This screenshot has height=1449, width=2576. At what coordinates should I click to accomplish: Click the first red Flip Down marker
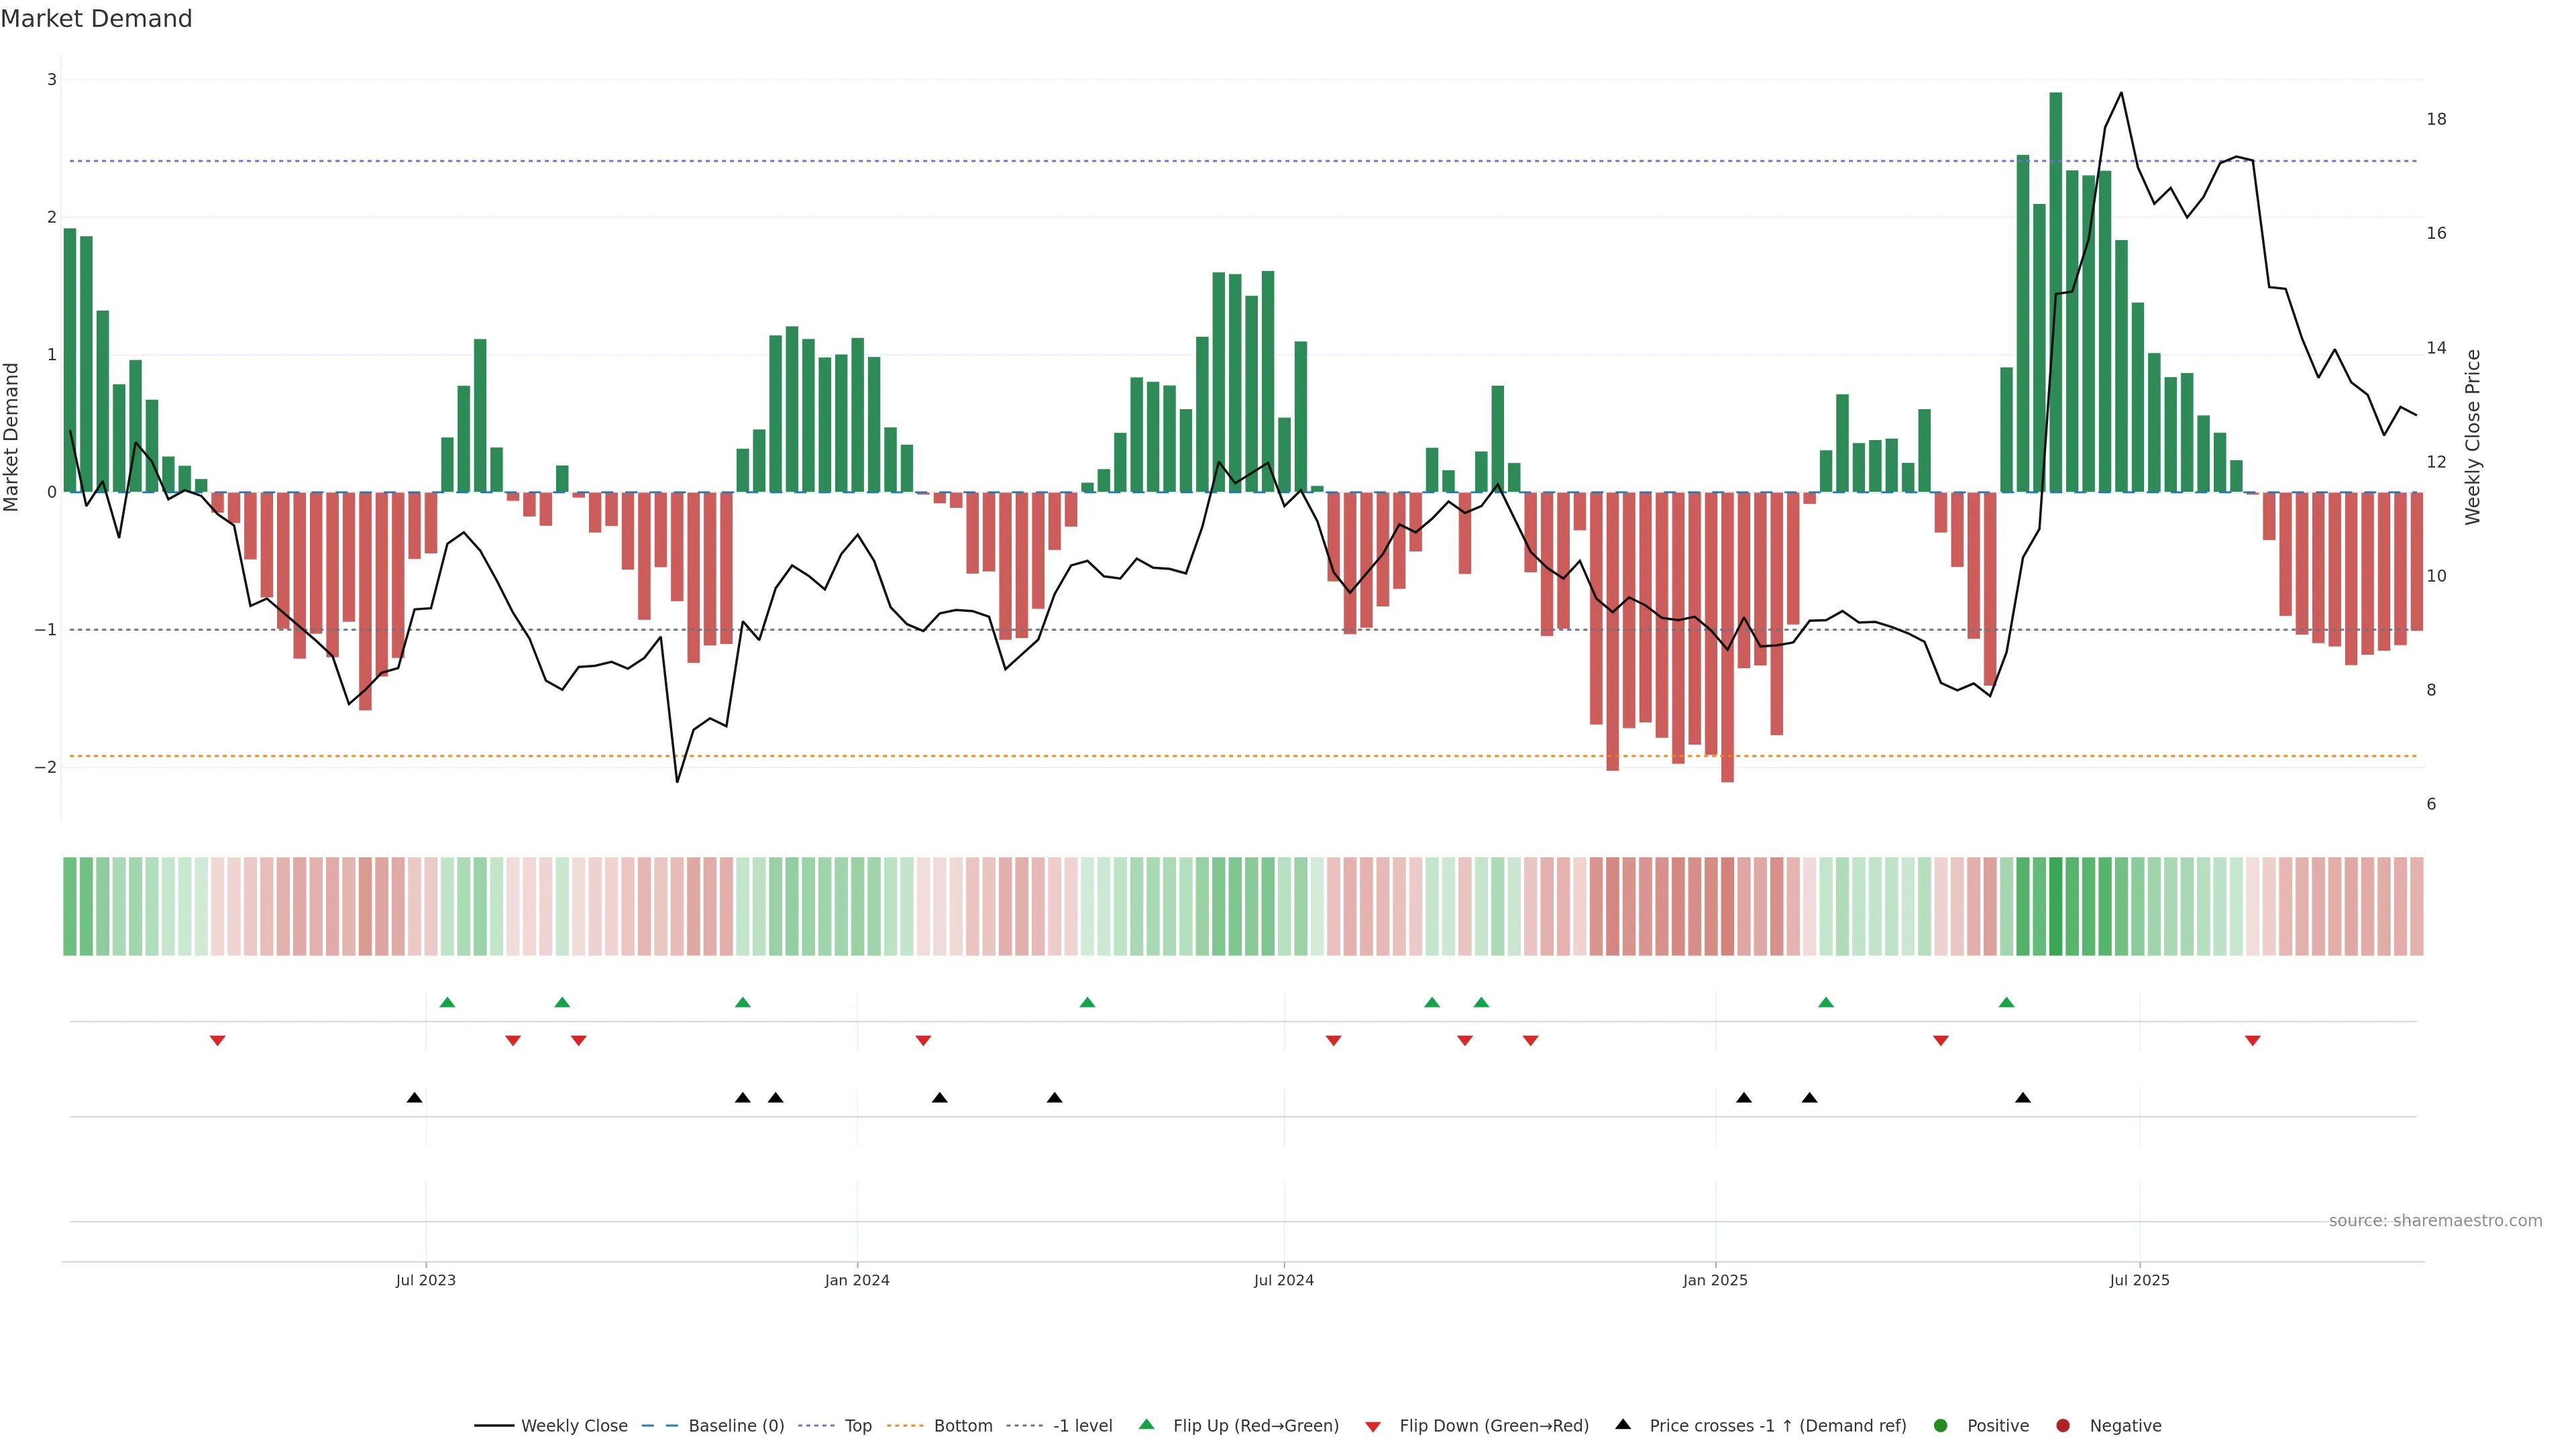tap(217, 1041)
